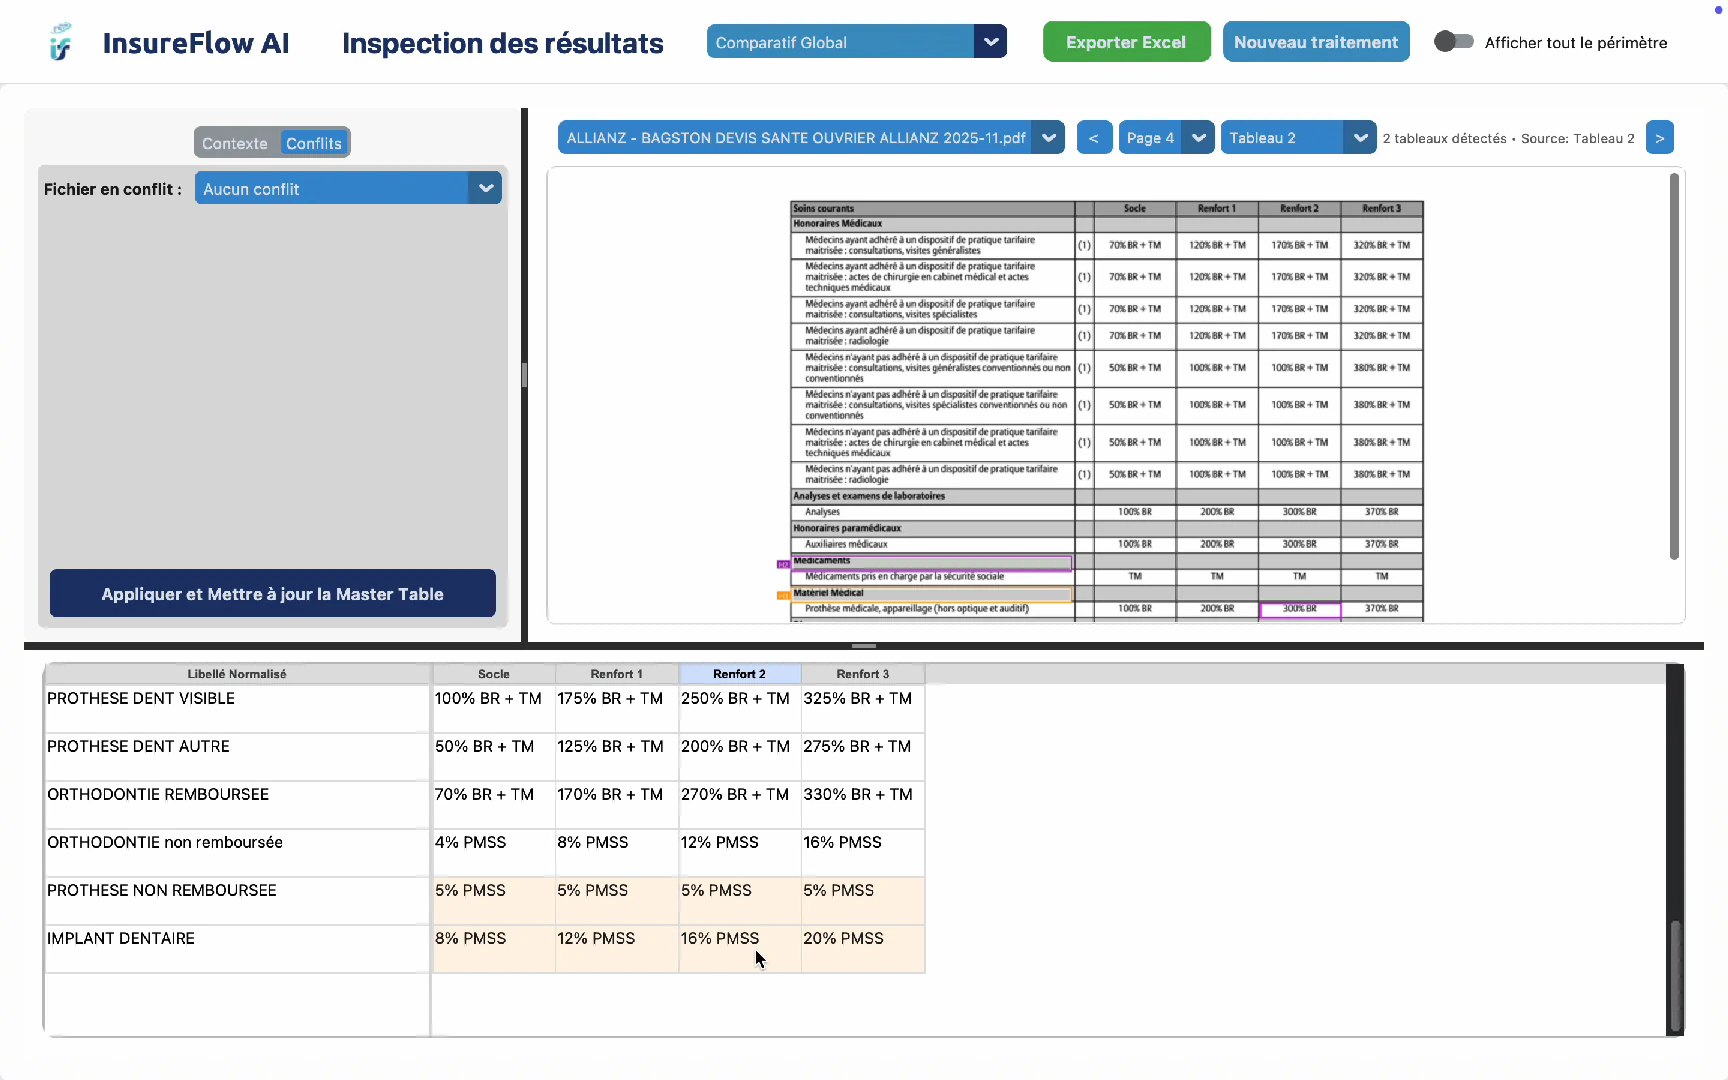Click the Exporter Excel button
The width and height of the screenshot is (1728, 1080).
(1126, 42)
